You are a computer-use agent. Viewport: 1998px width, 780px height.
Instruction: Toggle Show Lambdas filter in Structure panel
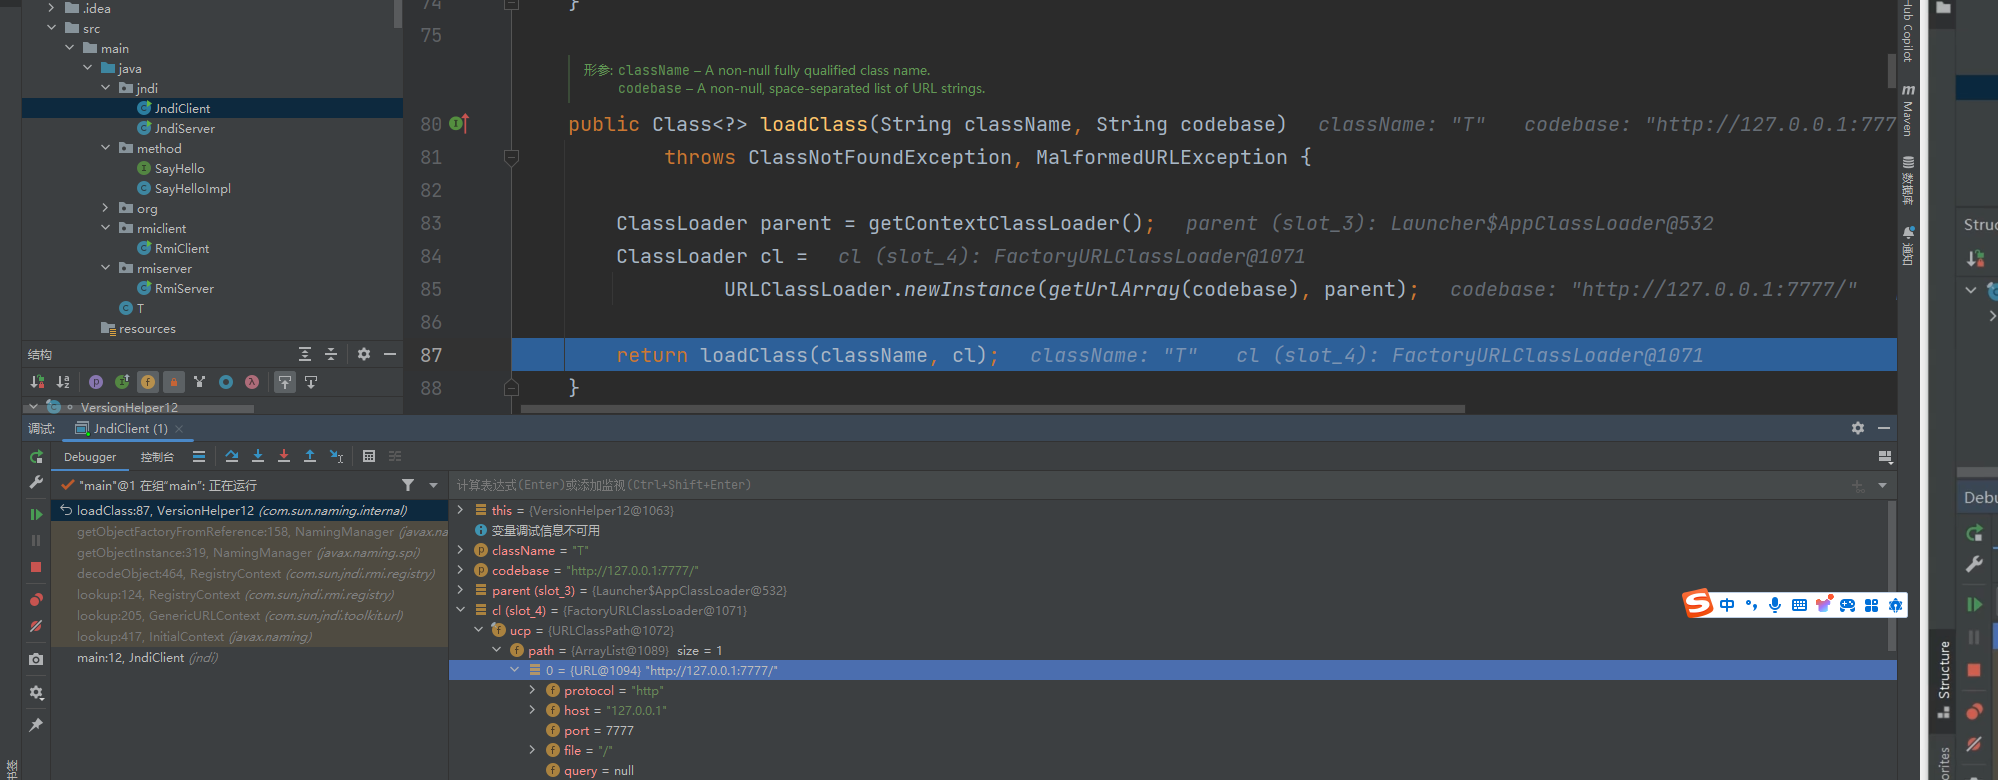pos(252,382)
